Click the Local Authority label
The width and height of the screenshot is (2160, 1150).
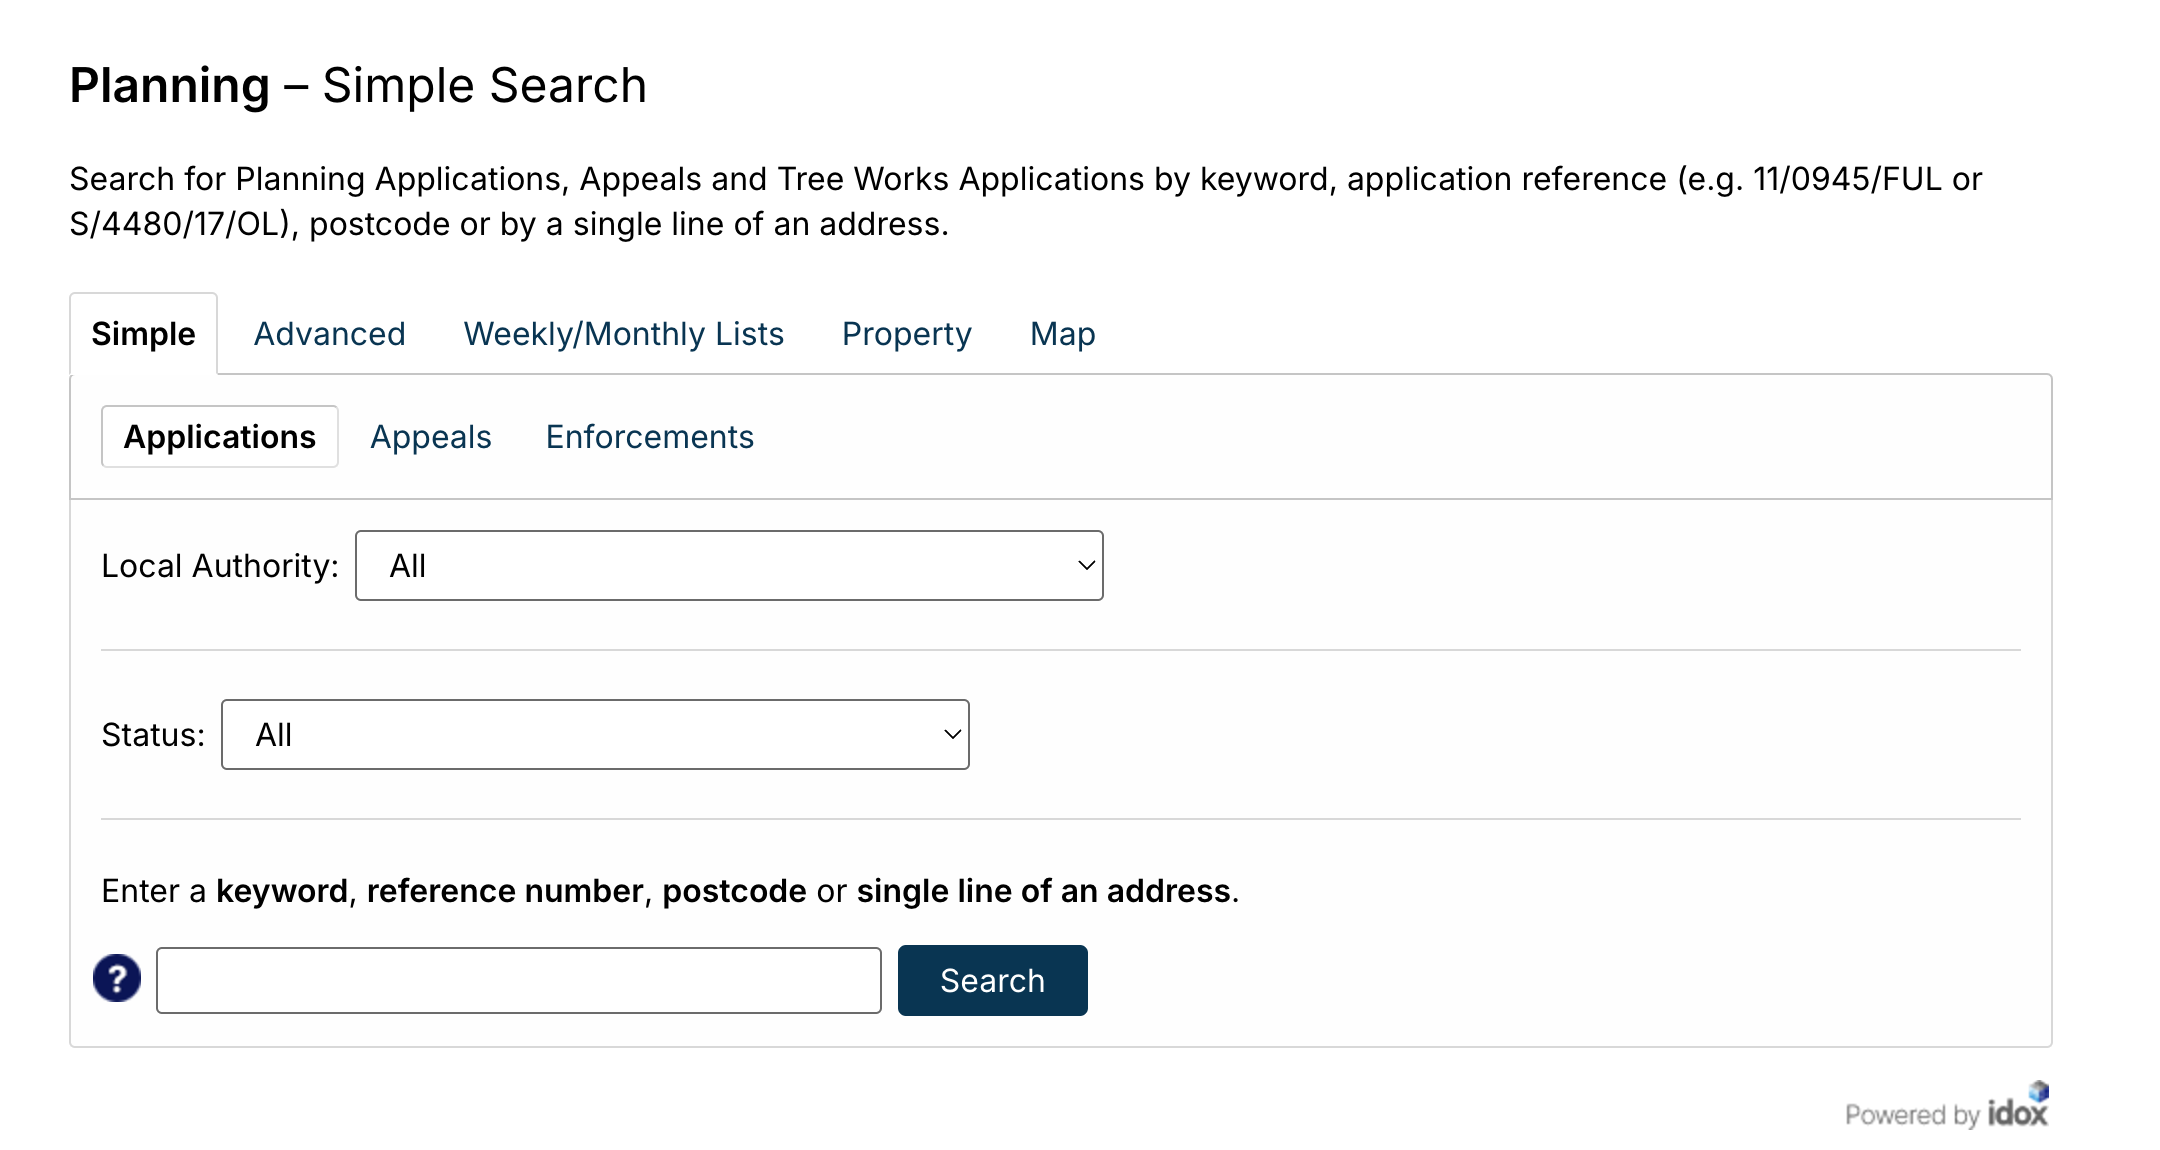[220, 566]
